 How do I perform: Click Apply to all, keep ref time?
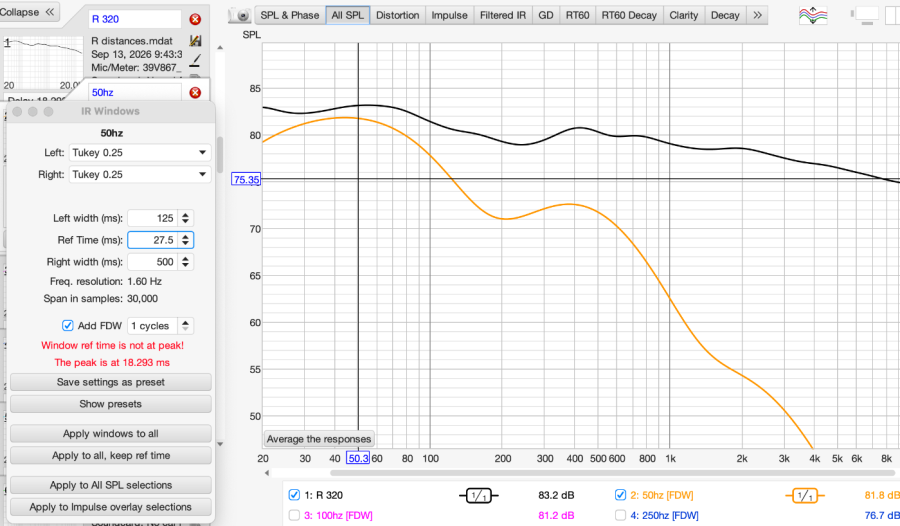point(111,455)
